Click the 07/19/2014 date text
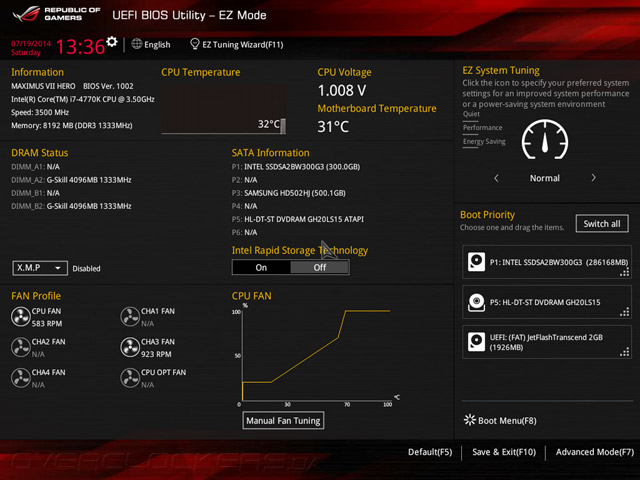This screenshot has height=480, width=640. (31, 43)
